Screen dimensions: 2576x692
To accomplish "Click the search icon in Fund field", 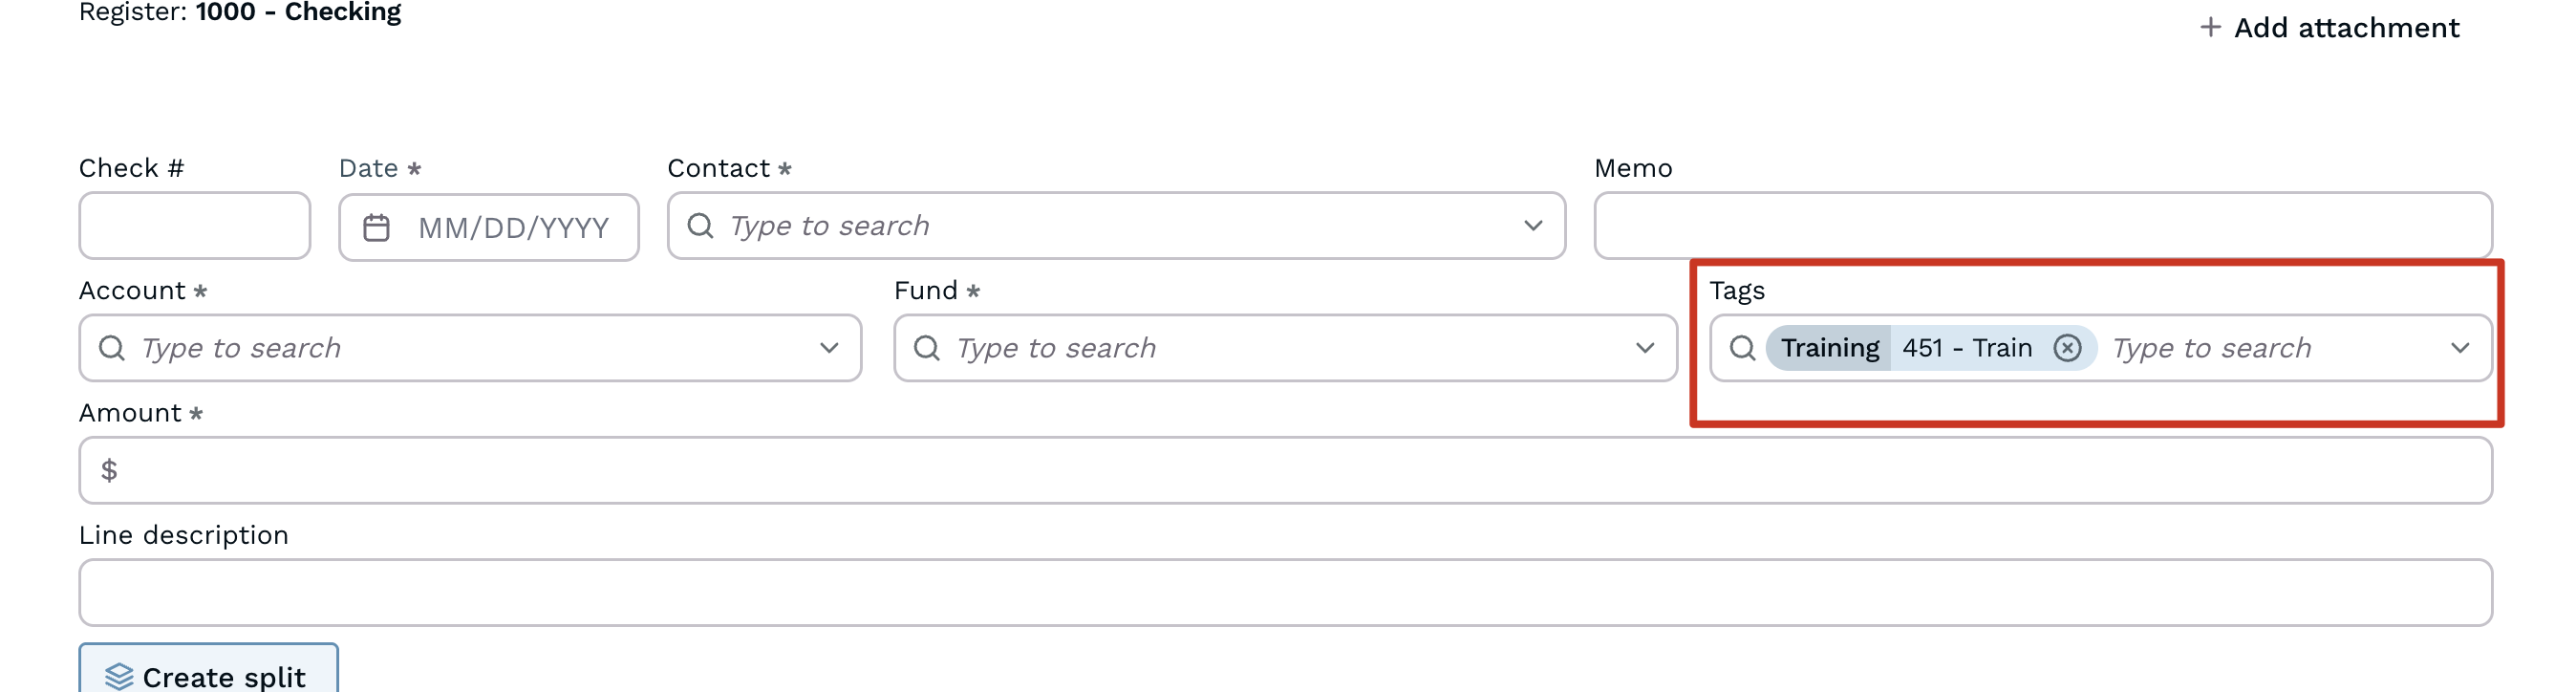I will [927, 348].
